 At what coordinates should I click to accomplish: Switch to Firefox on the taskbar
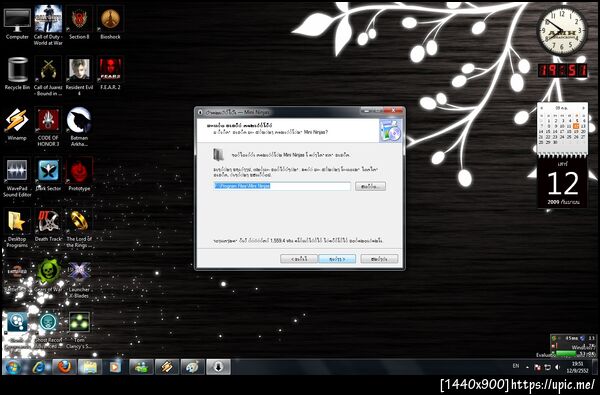pos(64,367)
